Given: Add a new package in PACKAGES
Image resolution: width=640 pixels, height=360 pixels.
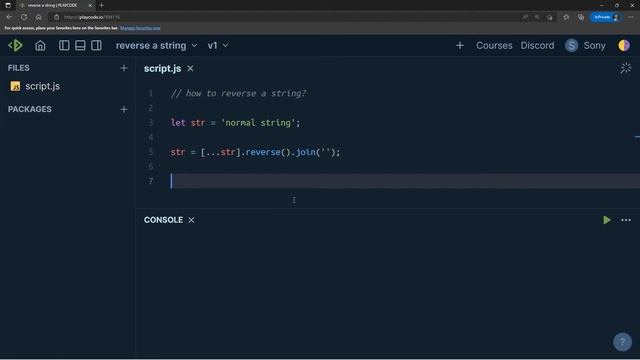Looking at the screenshot, I should (x=124, y=109).
